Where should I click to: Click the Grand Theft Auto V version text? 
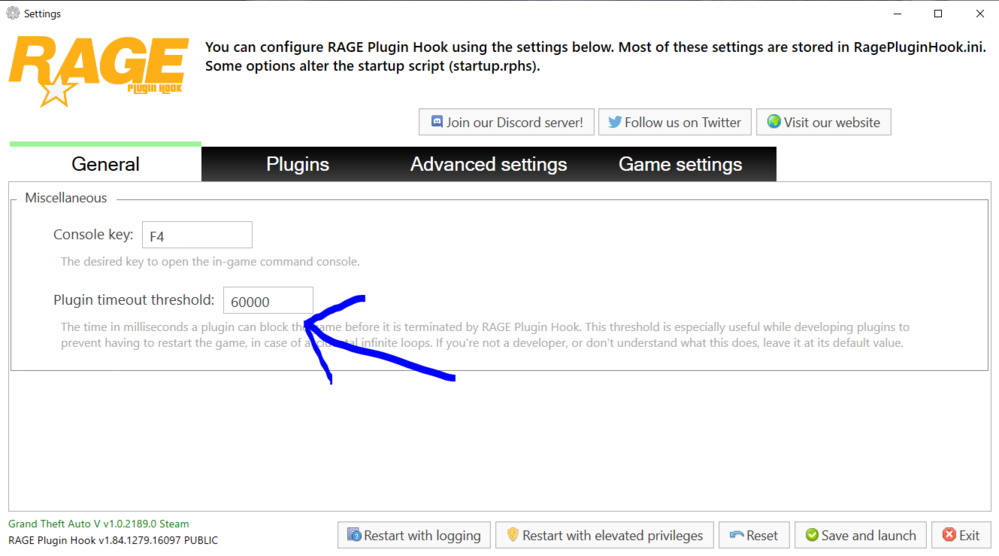tap(98, 524)
